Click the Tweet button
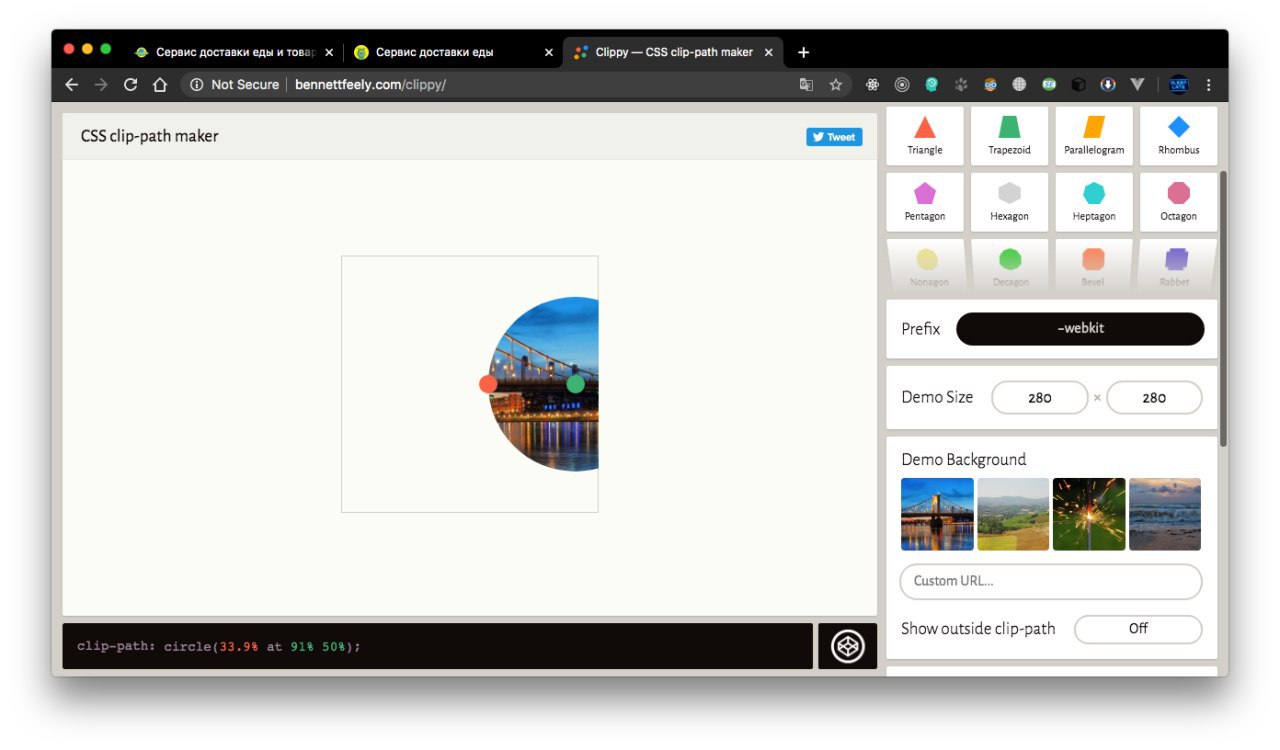This screenshot has height=750, width=1280. pyautogui.click(x=834, y=137)
